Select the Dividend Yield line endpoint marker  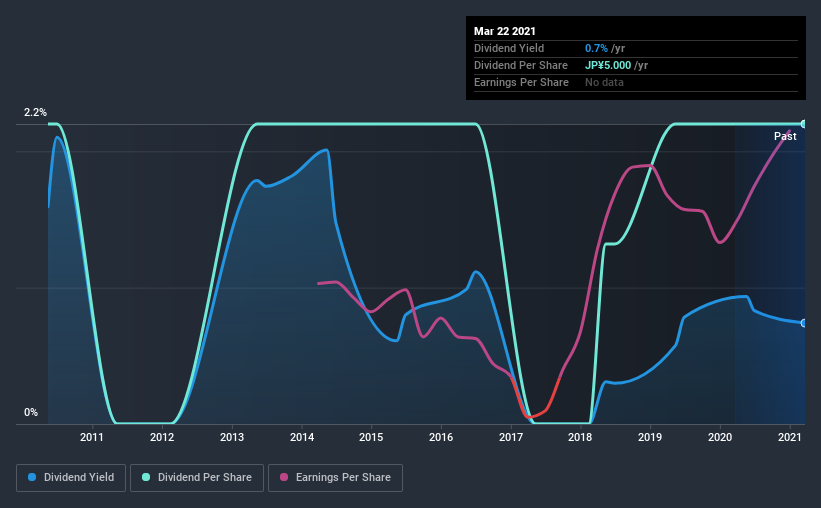[x=804, y=323]
